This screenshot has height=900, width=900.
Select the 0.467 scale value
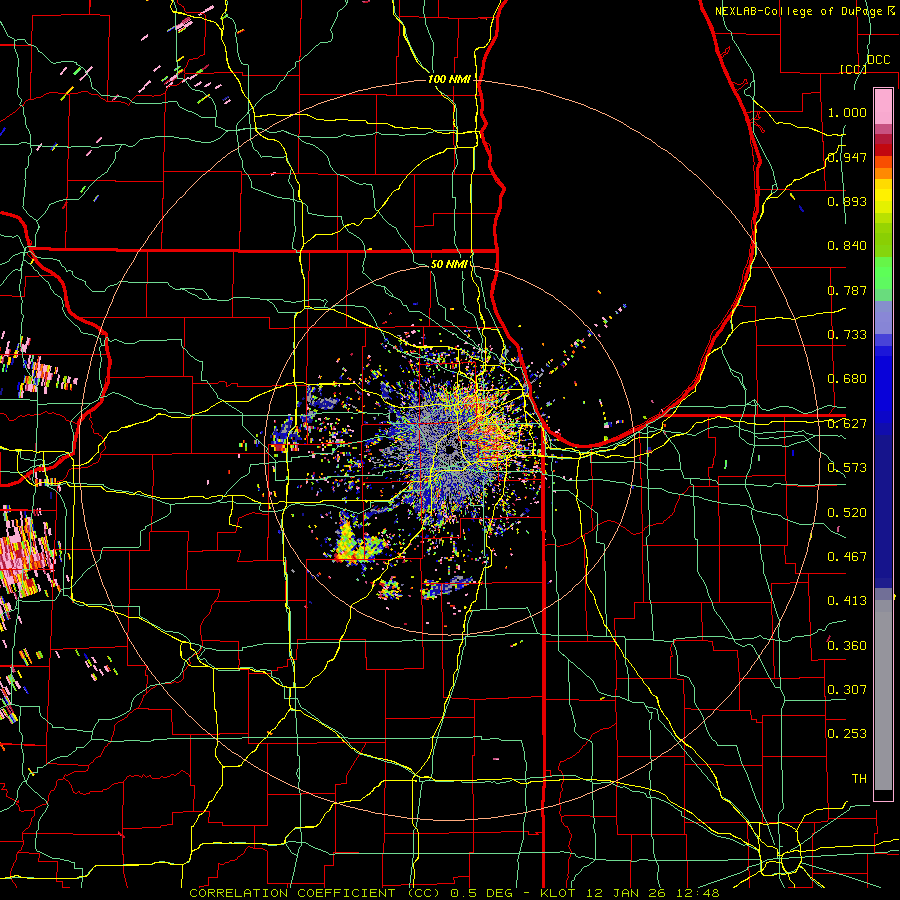click(x=847, y=557)
